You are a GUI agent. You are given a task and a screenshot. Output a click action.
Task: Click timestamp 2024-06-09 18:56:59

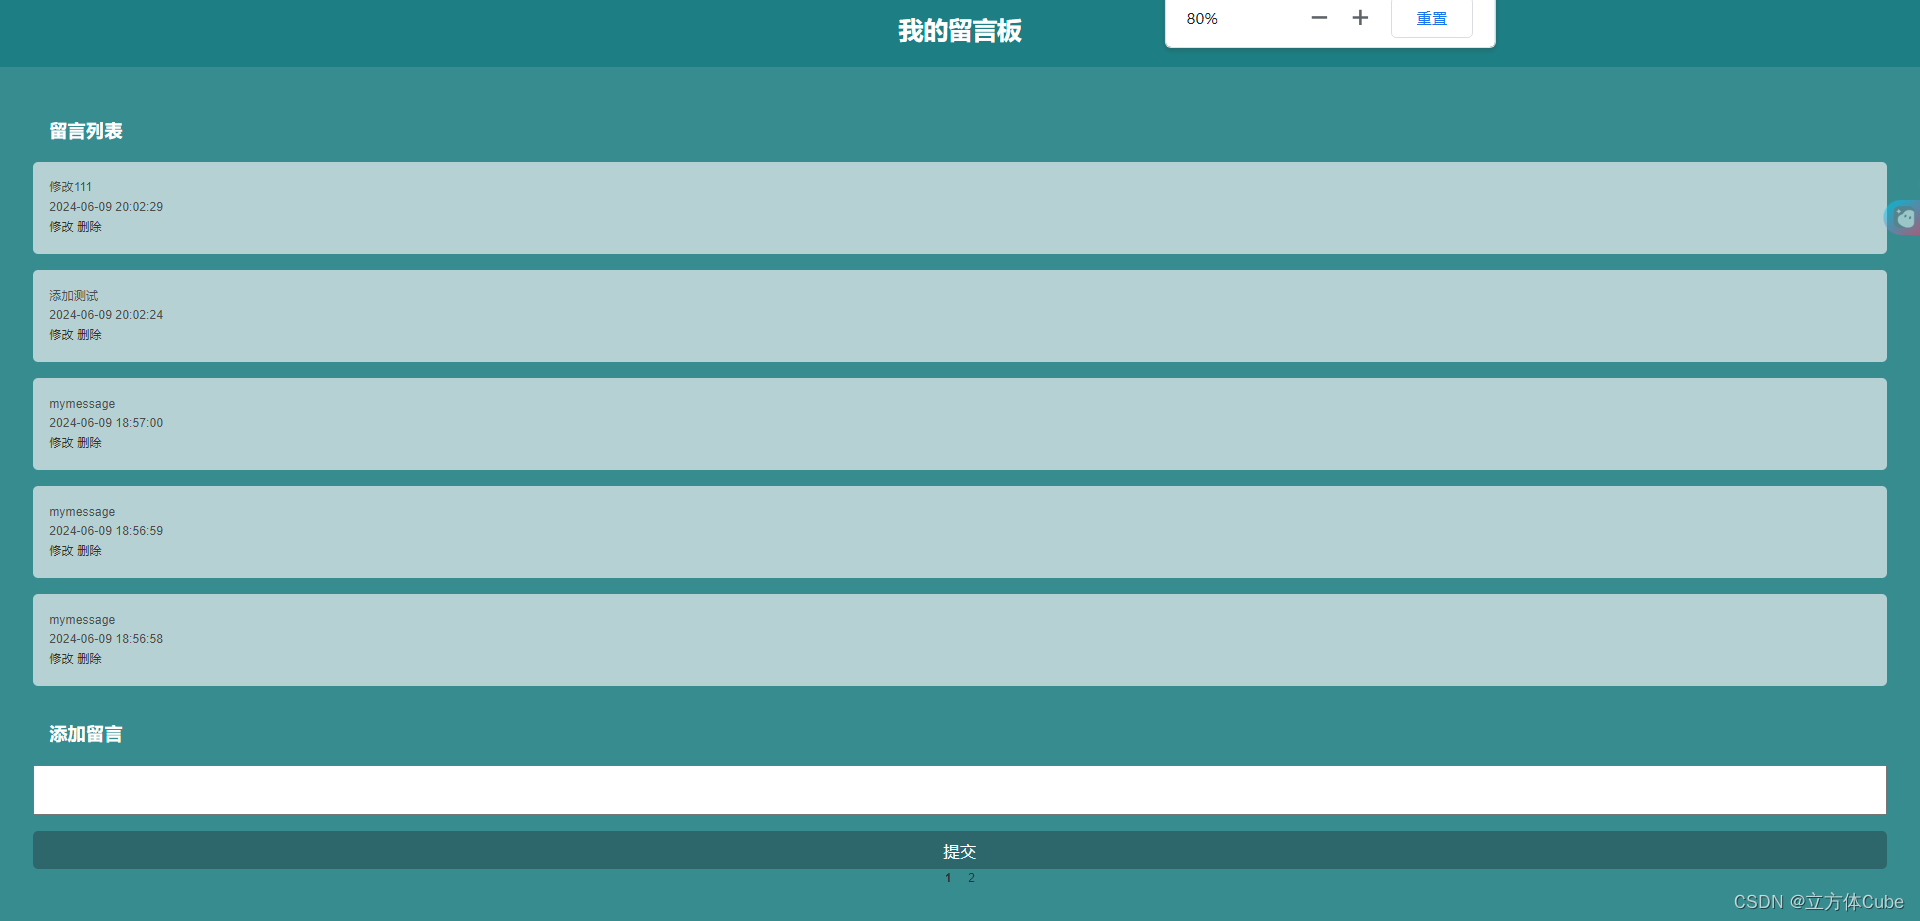[106, 531]
